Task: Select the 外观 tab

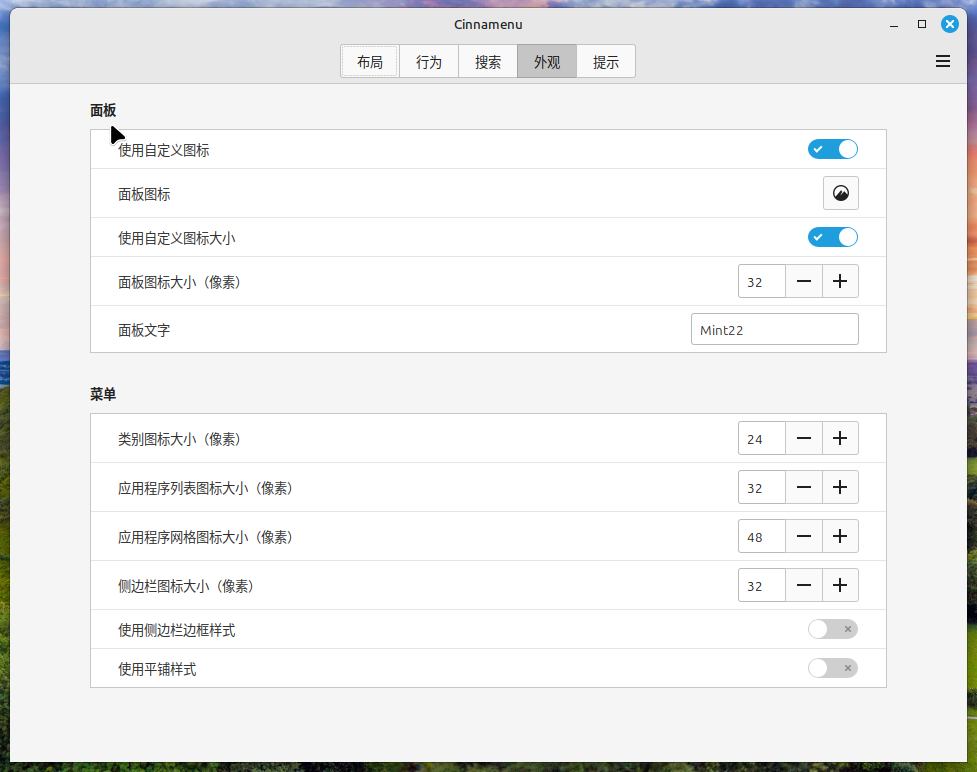Action: pyautogui.click(x=547, y=62)
